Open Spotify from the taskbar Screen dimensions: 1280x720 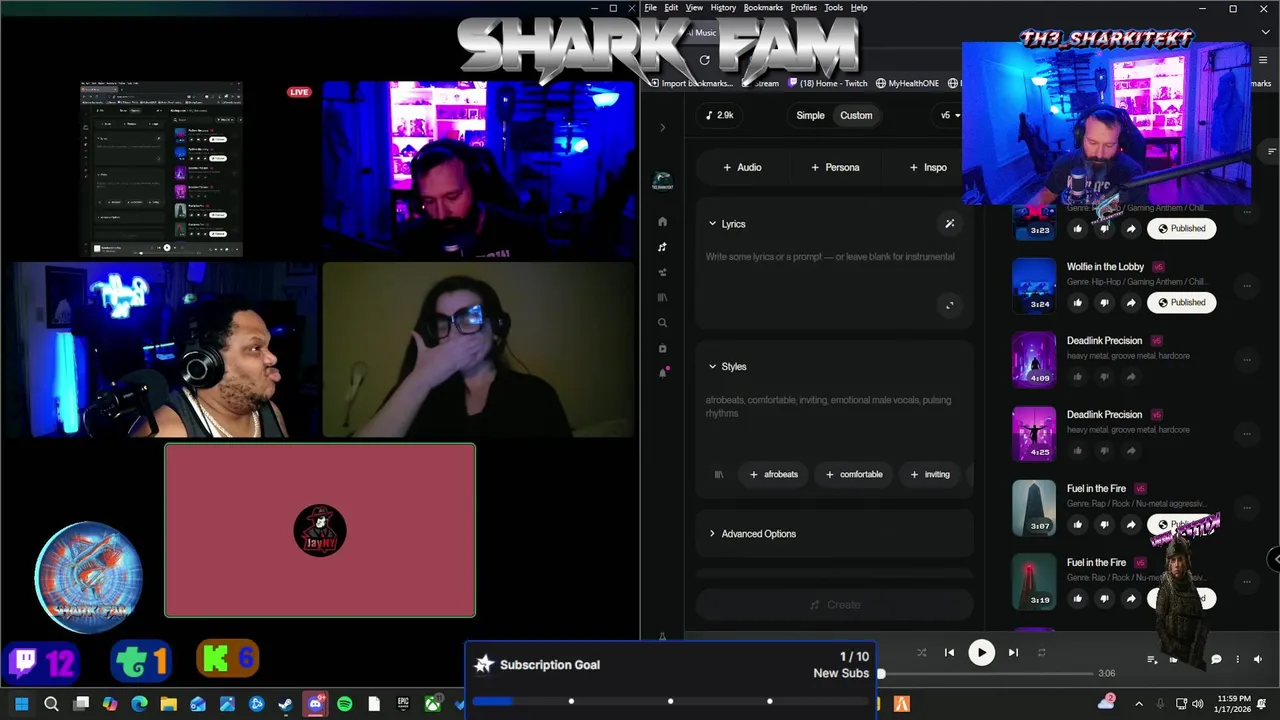coord(344,704)
